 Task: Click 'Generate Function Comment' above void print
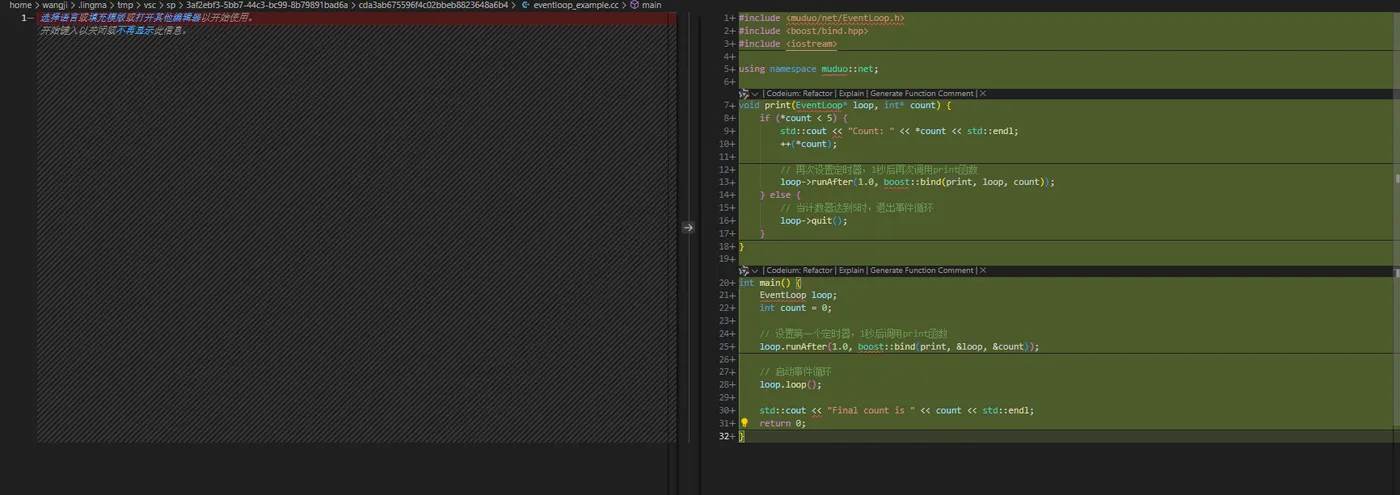922,93
